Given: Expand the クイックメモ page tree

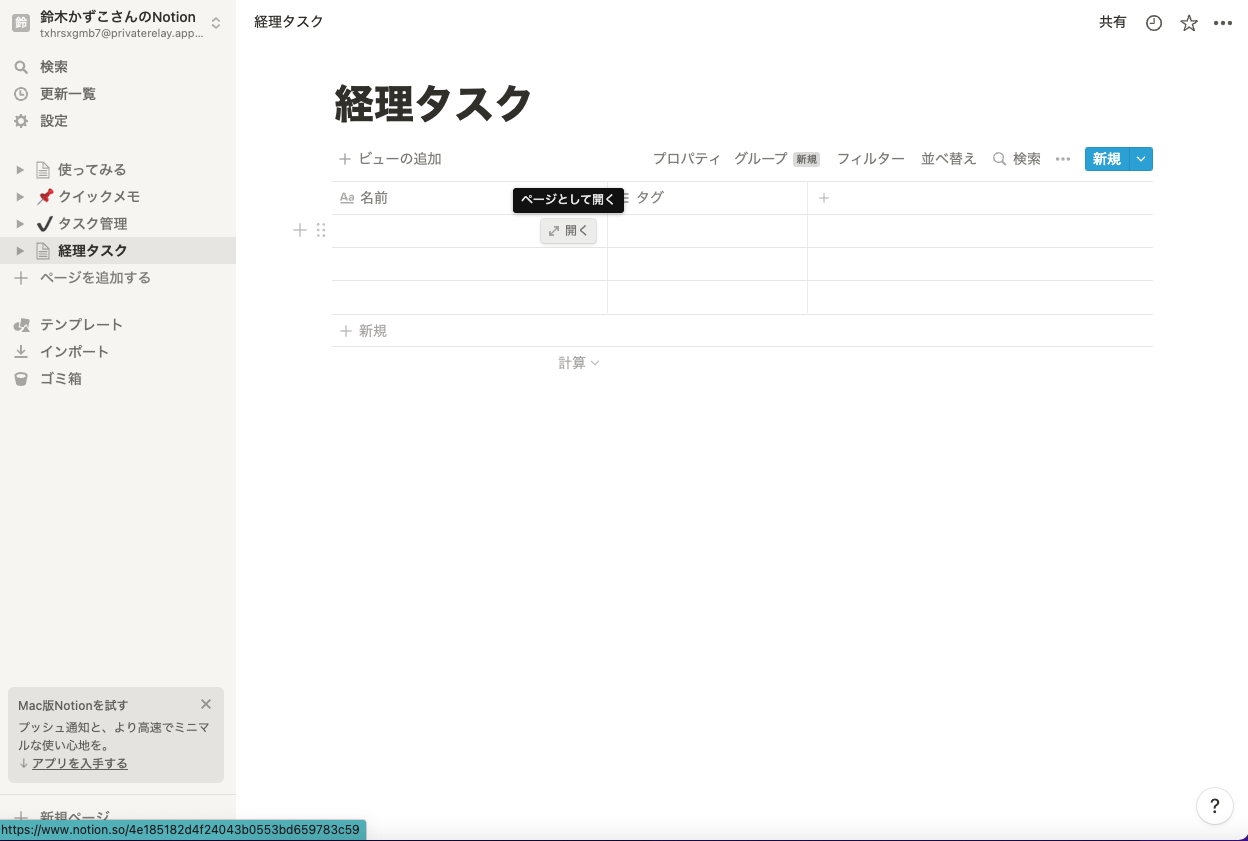Looking at the screenshot, I should [x=20, y=197].
